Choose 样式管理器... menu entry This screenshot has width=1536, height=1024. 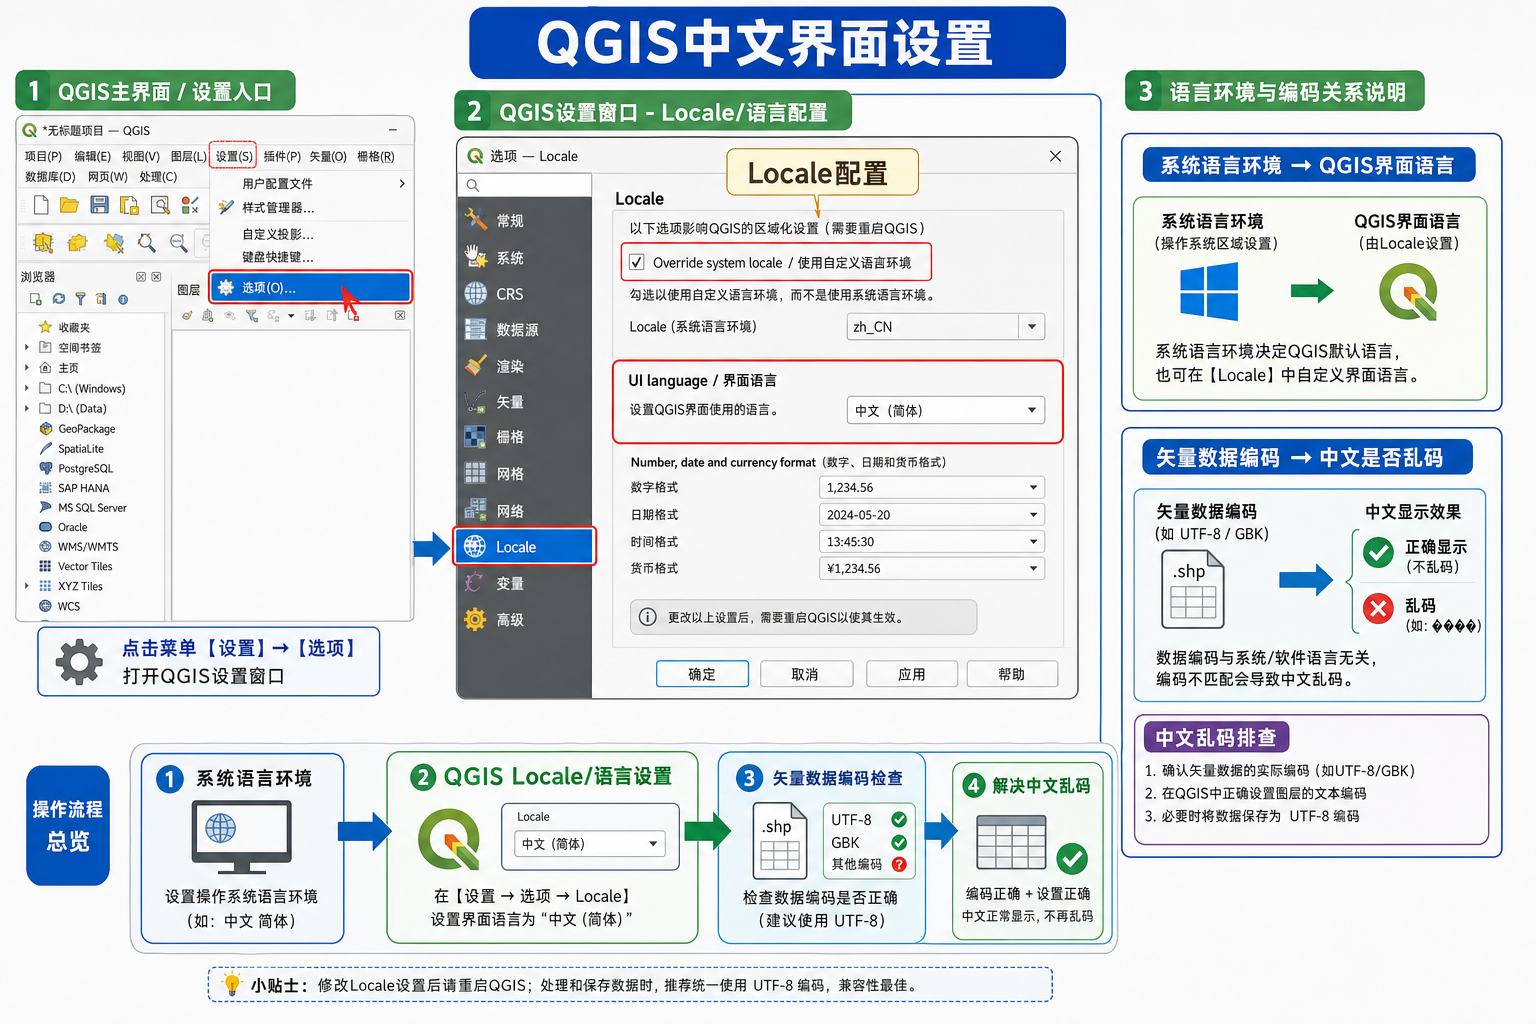point(311,208)
